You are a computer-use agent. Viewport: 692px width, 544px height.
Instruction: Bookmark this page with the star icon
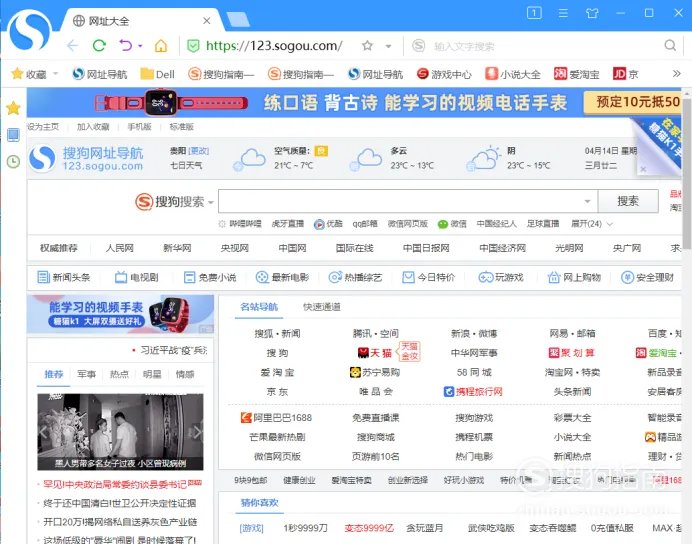click(367, 45)
